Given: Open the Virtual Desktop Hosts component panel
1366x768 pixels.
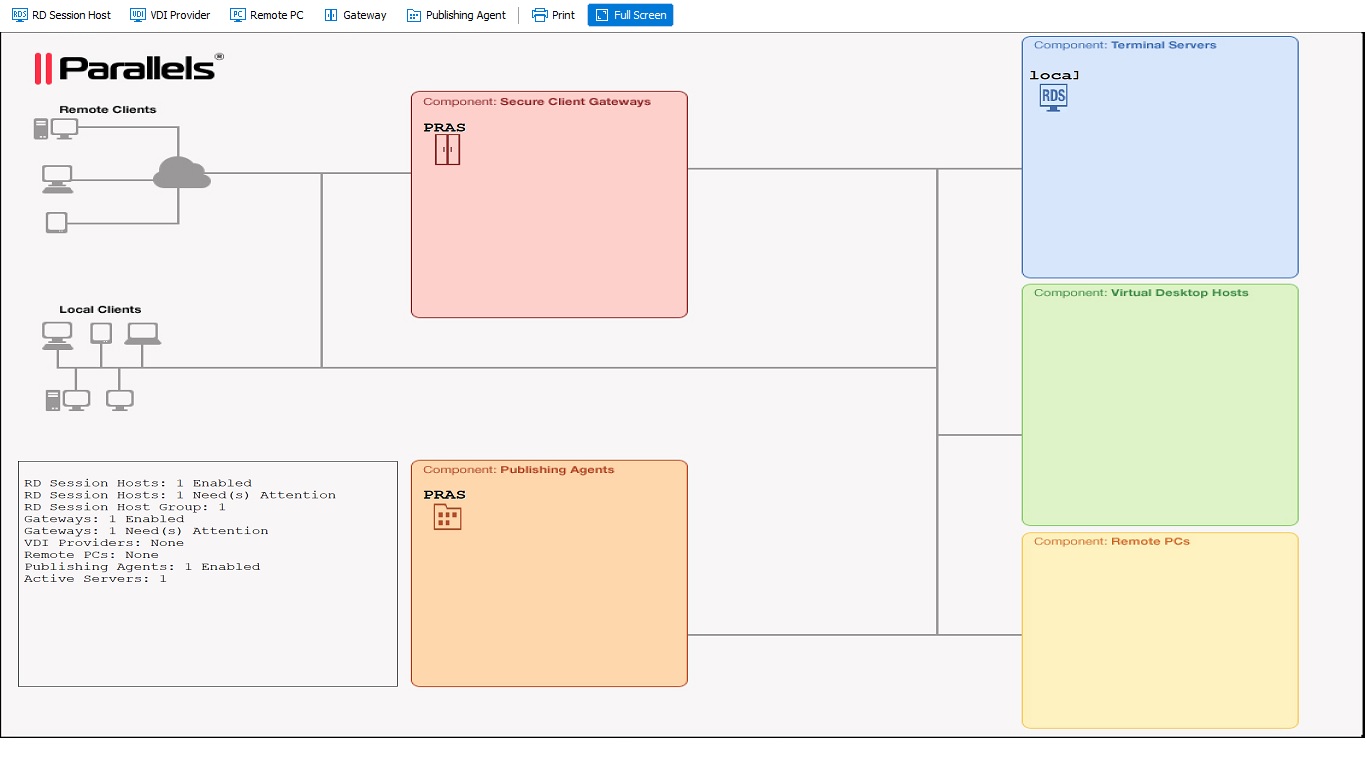Looking at the screenshot, I should pos(1159,404).
